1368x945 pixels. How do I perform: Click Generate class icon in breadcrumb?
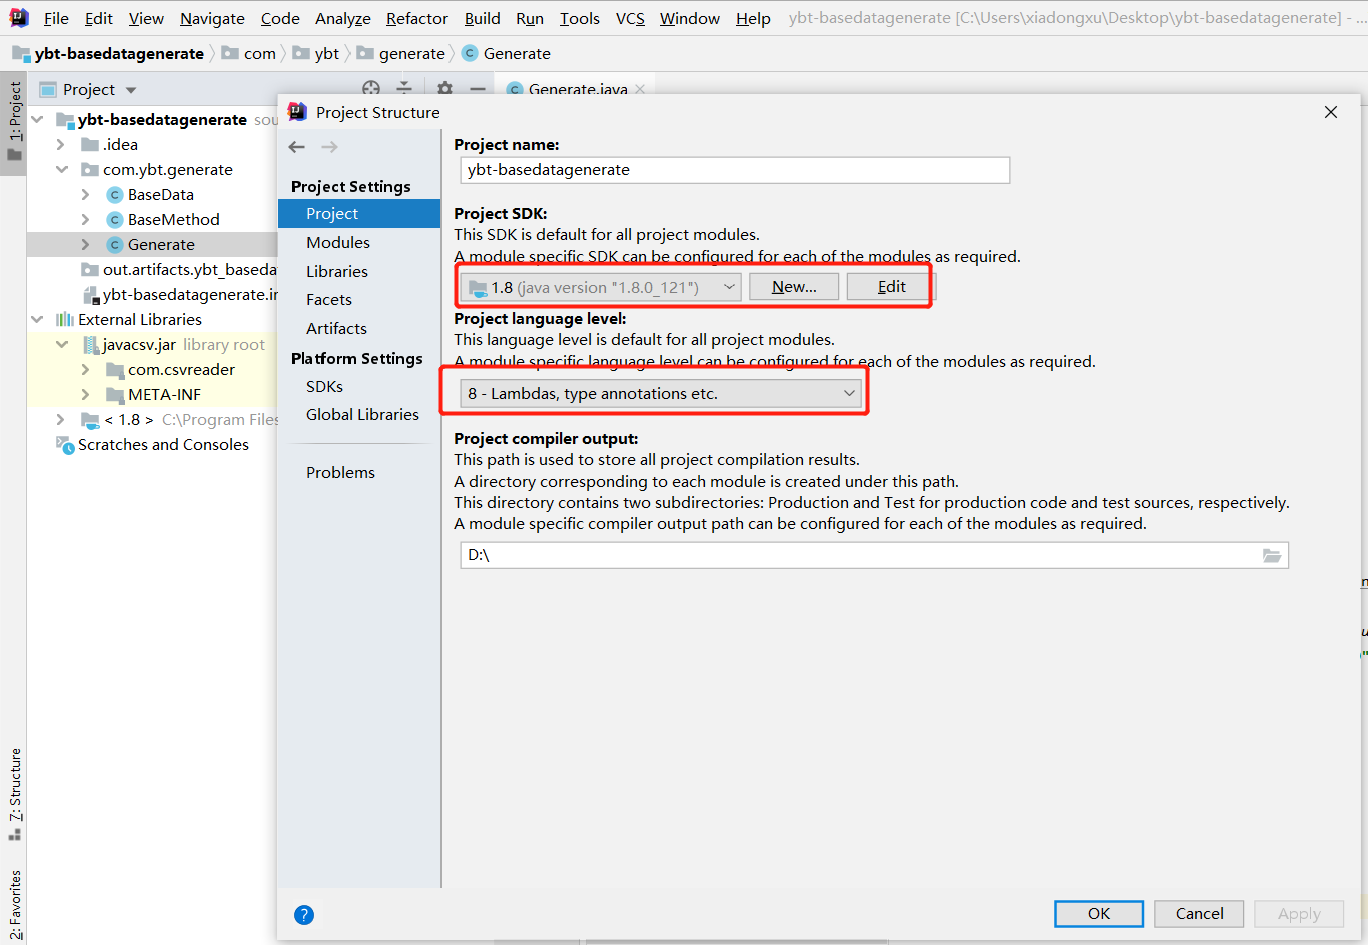click(x=470, y=53)
